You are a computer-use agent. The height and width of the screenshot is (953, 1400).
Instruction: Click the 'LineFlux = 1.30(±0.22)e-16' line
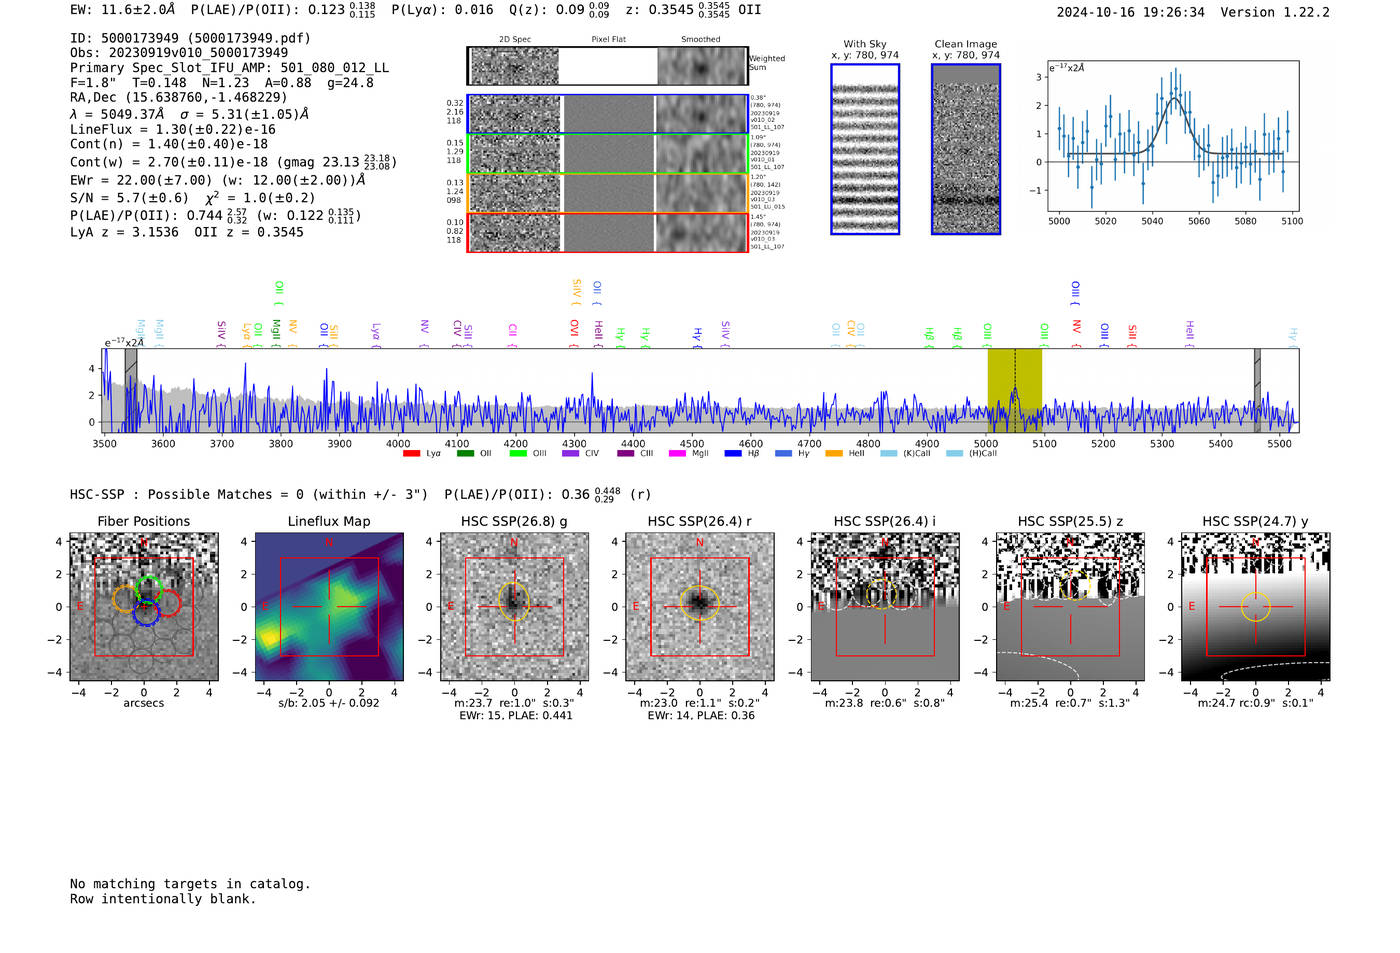coord(173,129)
